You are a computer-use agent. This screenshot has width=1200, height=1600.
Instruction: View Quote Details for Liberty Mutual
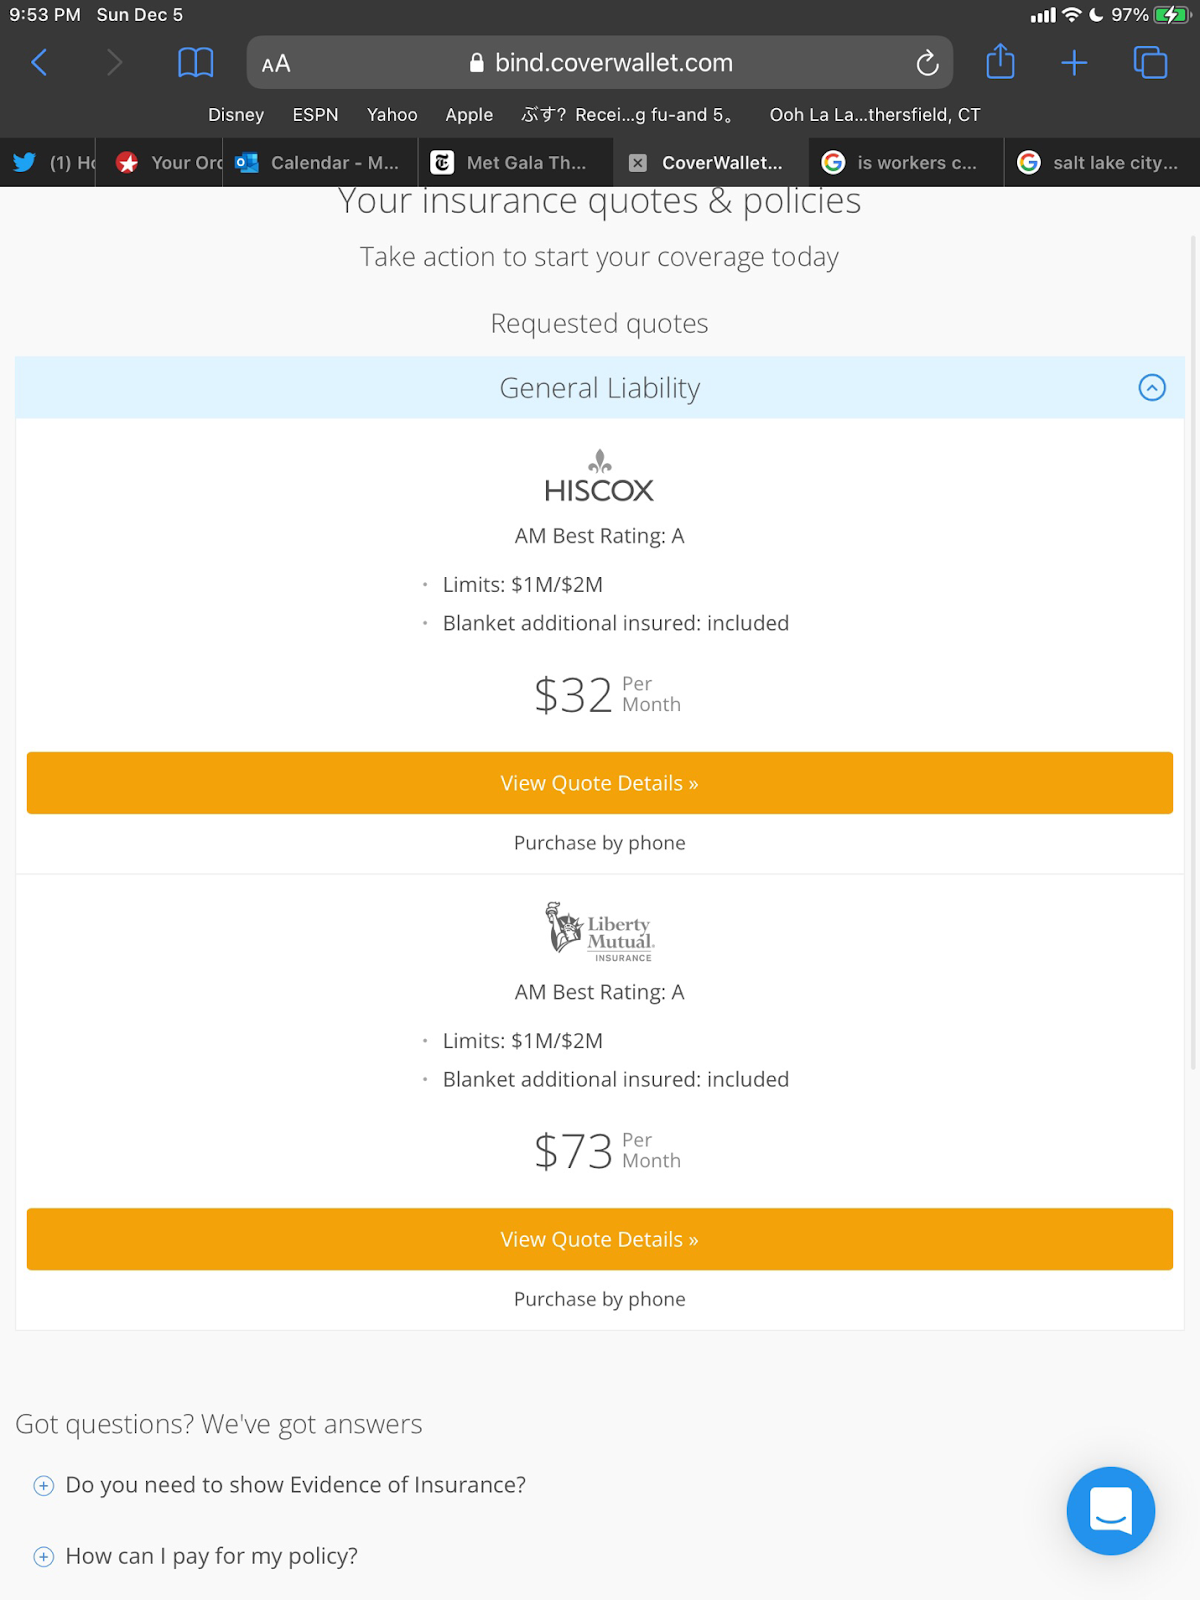coord(600,1239)
